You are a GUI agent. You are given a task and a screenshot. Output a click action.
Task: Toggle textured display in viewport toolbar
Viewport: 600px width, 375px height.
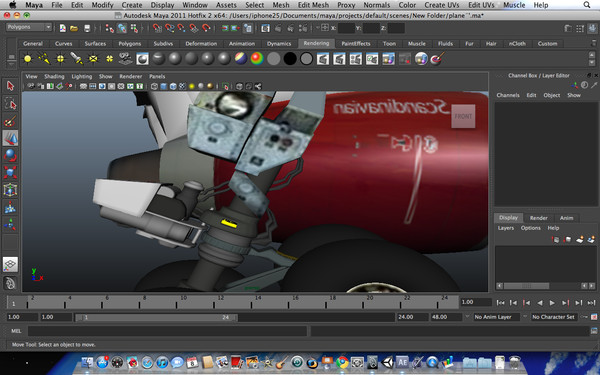coord(183,86)
